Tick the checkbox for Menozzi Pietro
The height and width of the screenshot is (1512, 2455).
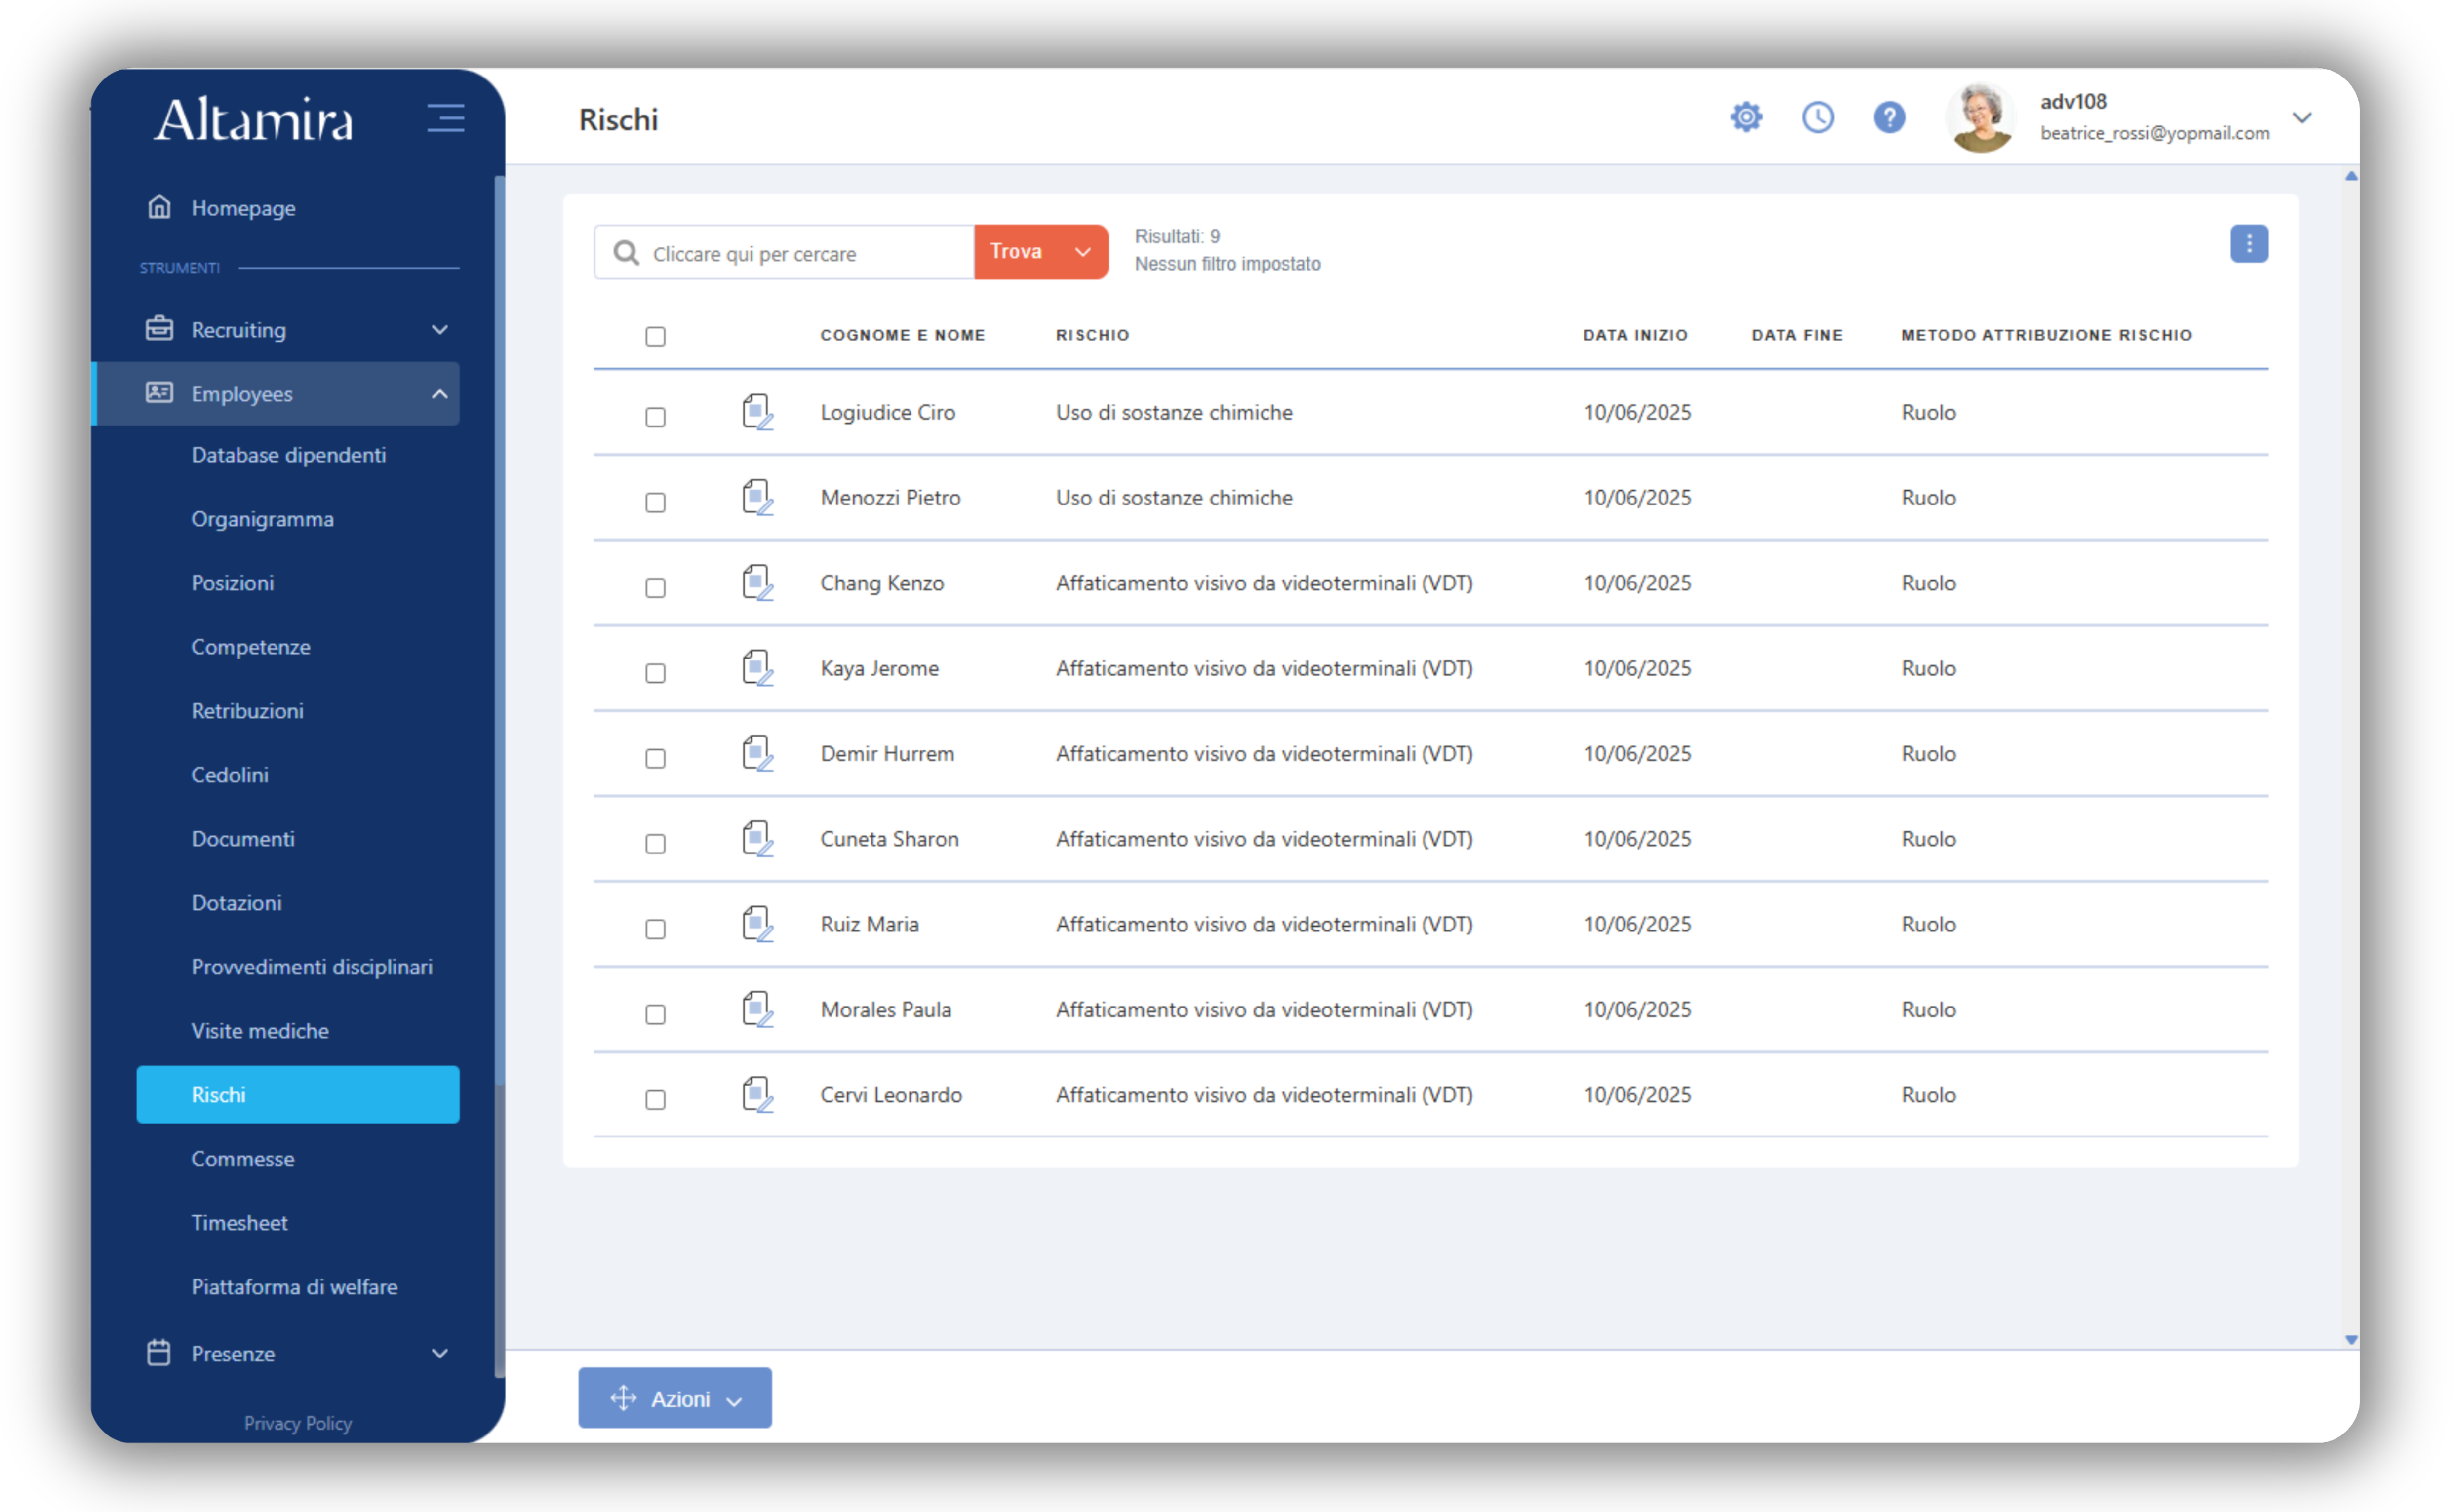point(655,502)
